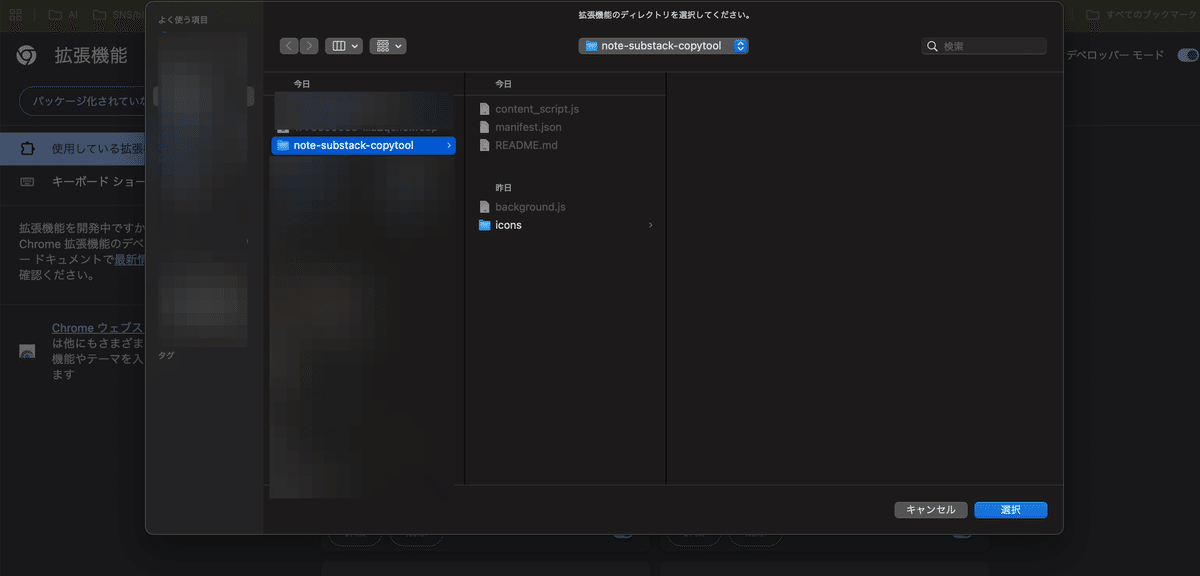Click the apps grid icon in bookmarks bar
The width and height of the screenshot is (1200, 576).
click(16, 15)
